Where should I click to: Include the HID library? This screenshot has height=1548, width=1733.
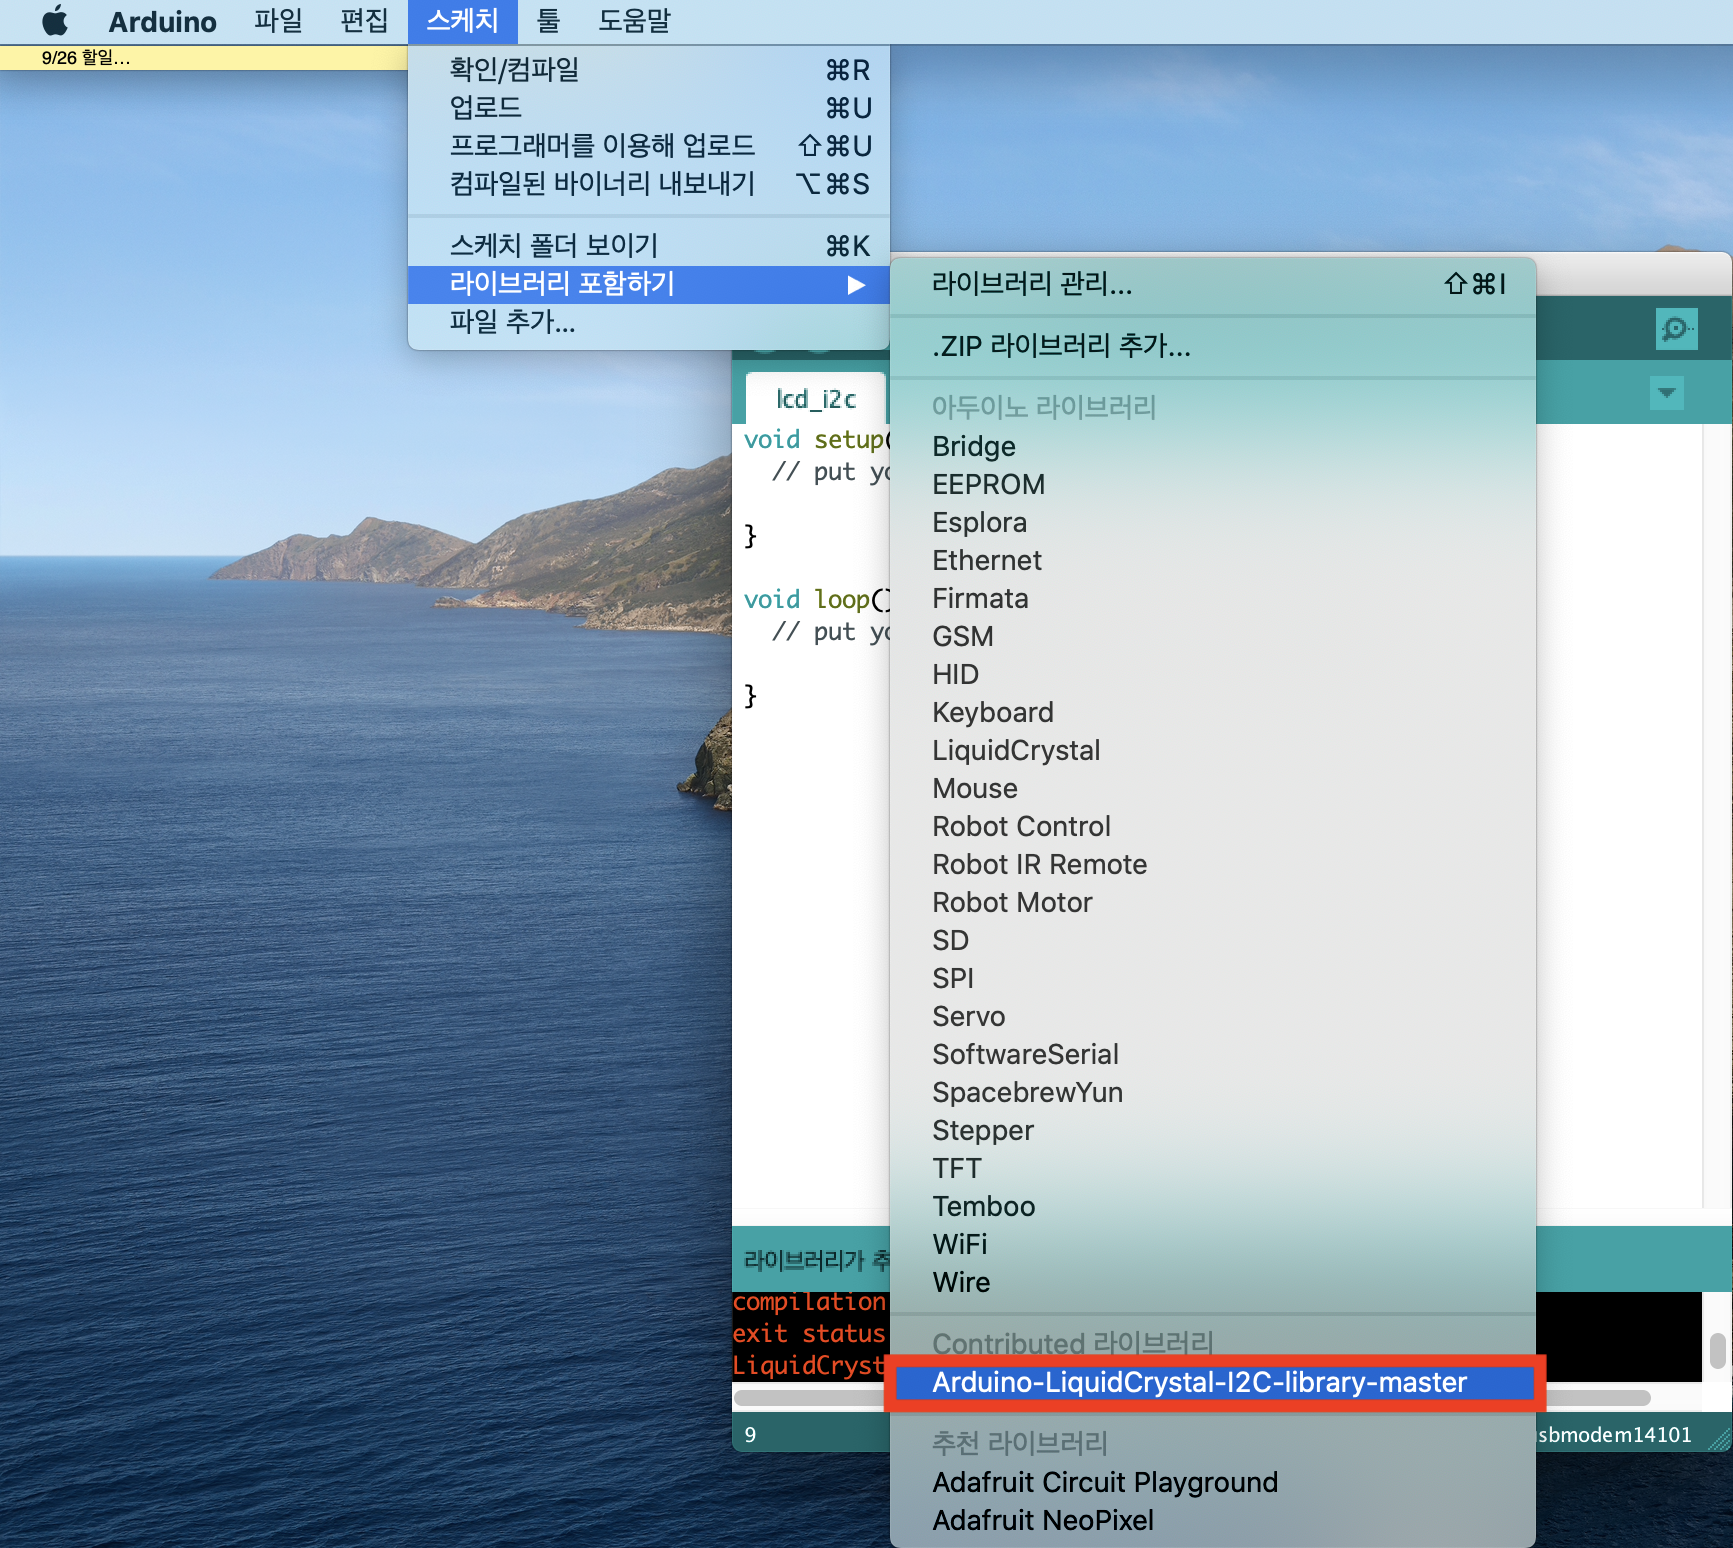[x=1212, y=674]
